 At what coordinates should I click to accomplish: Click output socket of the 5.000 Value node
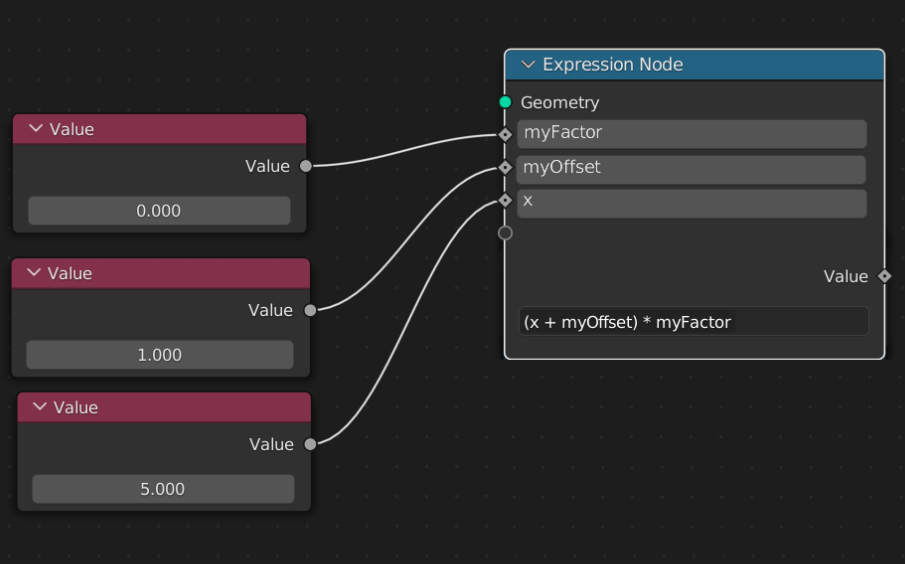click(310, 444)
